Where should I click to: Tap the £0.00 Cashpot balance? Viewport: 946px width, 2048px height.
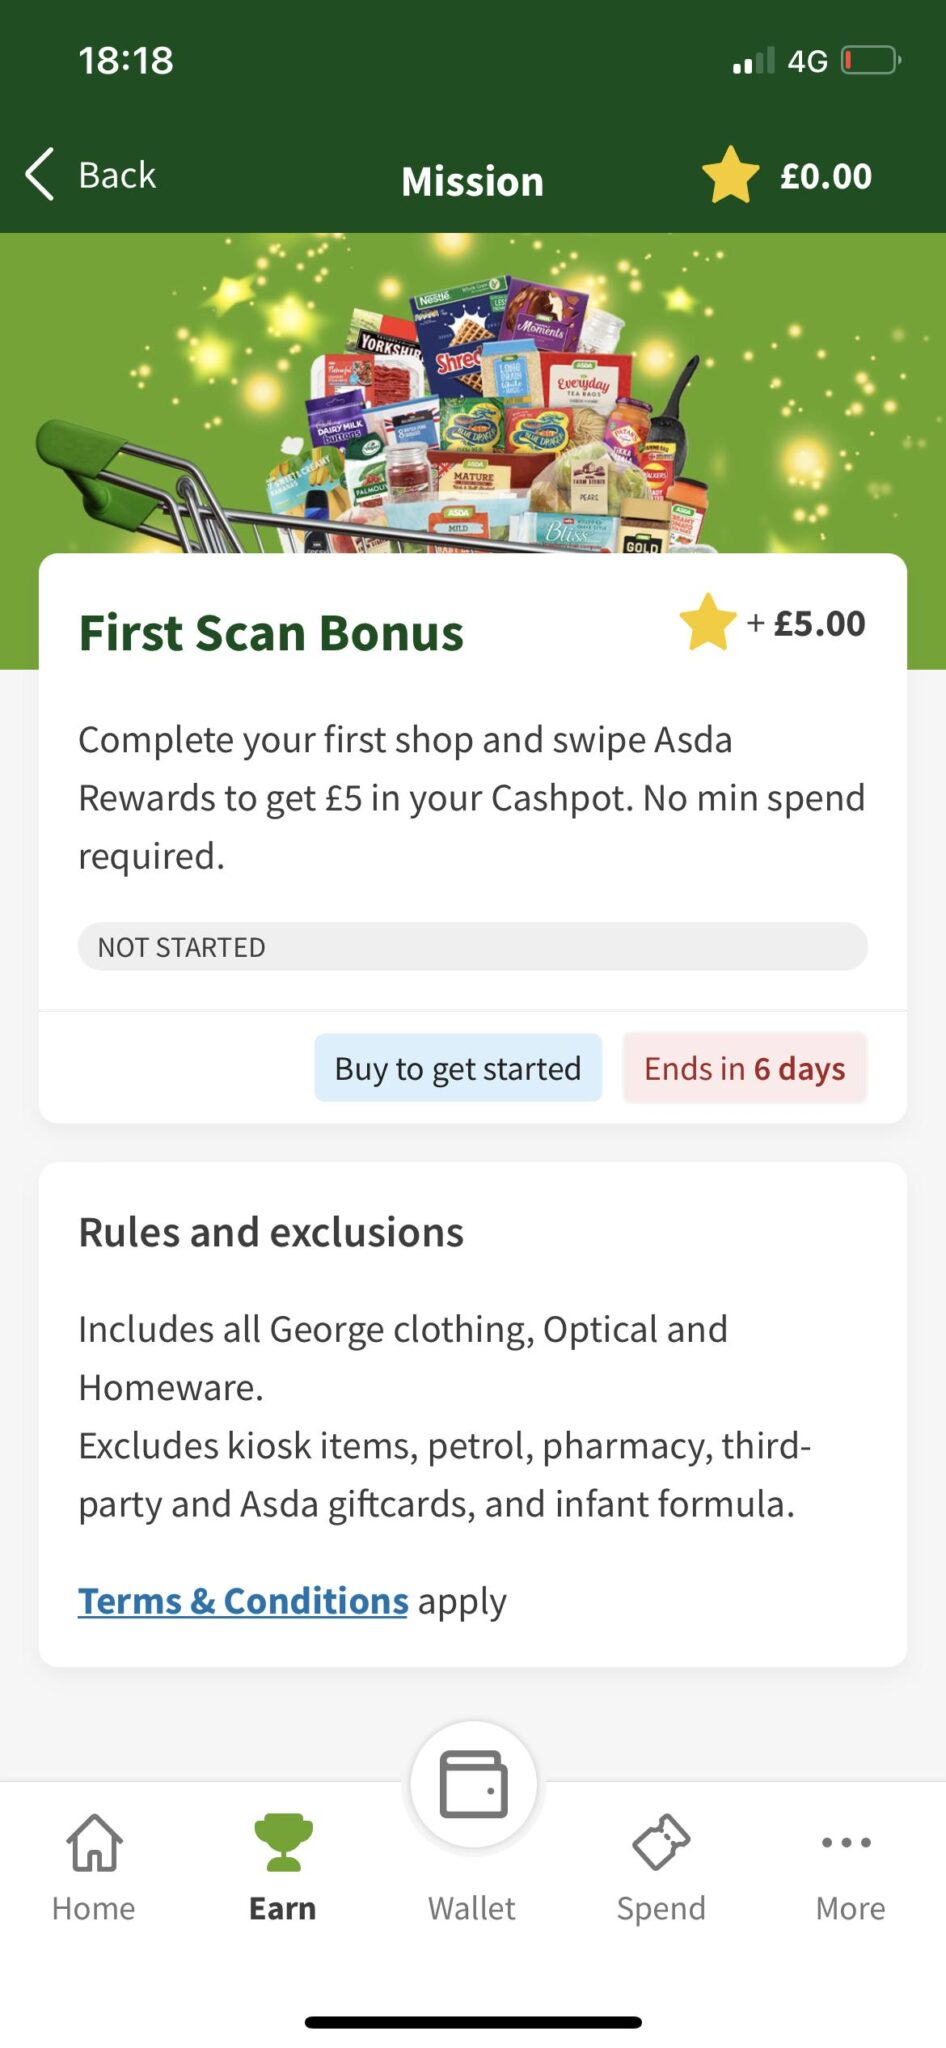826,176
